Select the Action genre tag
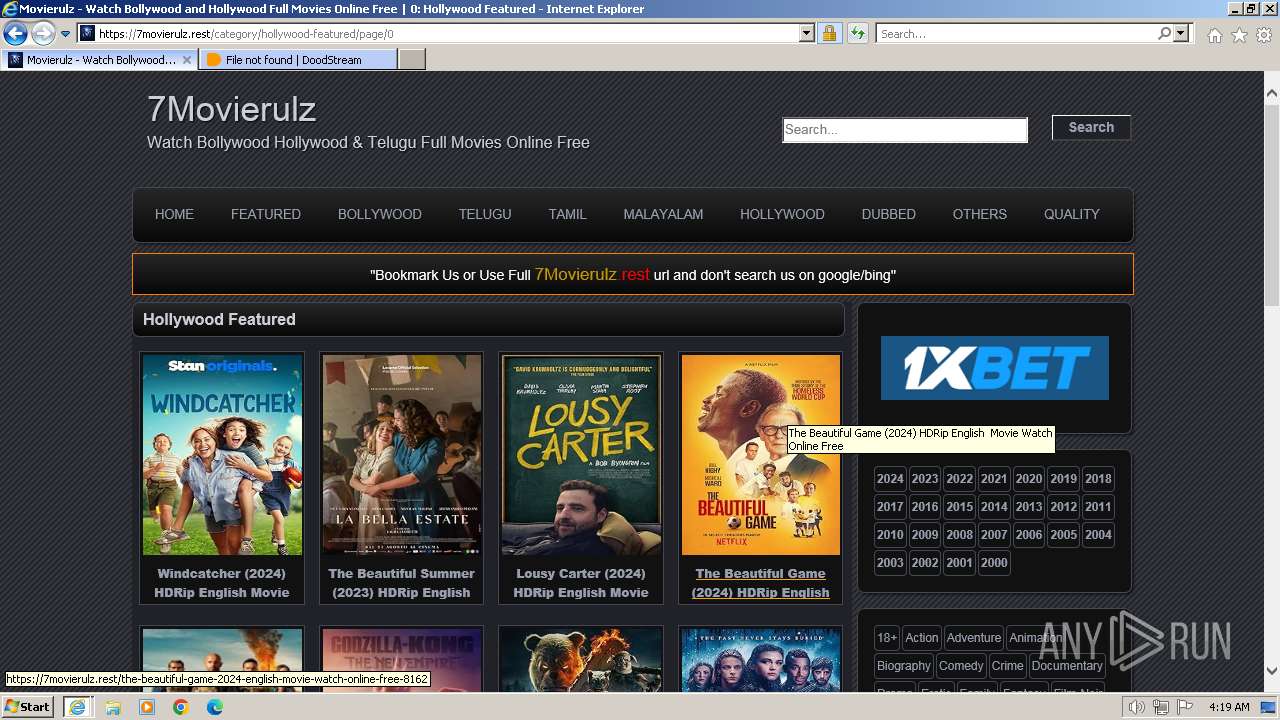The width and height of the screenshot is (1280, 720). coord(922,638)
